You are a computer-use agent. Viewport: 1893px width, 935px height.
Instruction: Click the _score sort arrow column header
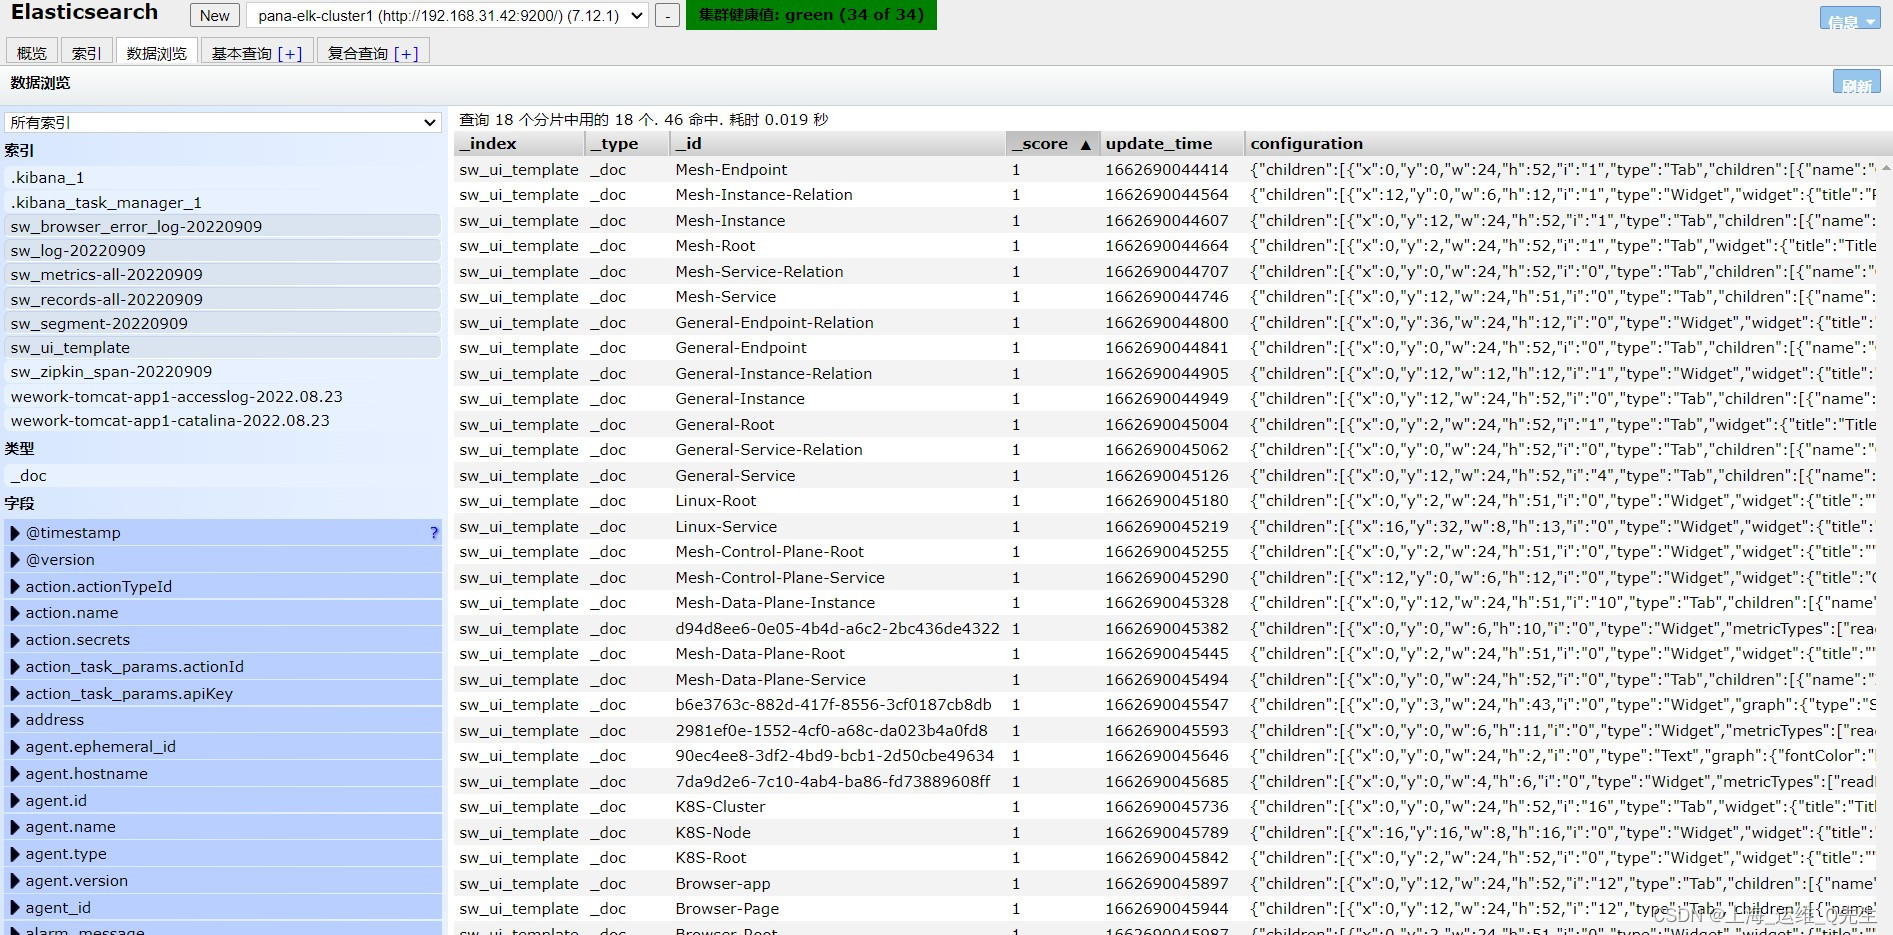(1053, 143)
